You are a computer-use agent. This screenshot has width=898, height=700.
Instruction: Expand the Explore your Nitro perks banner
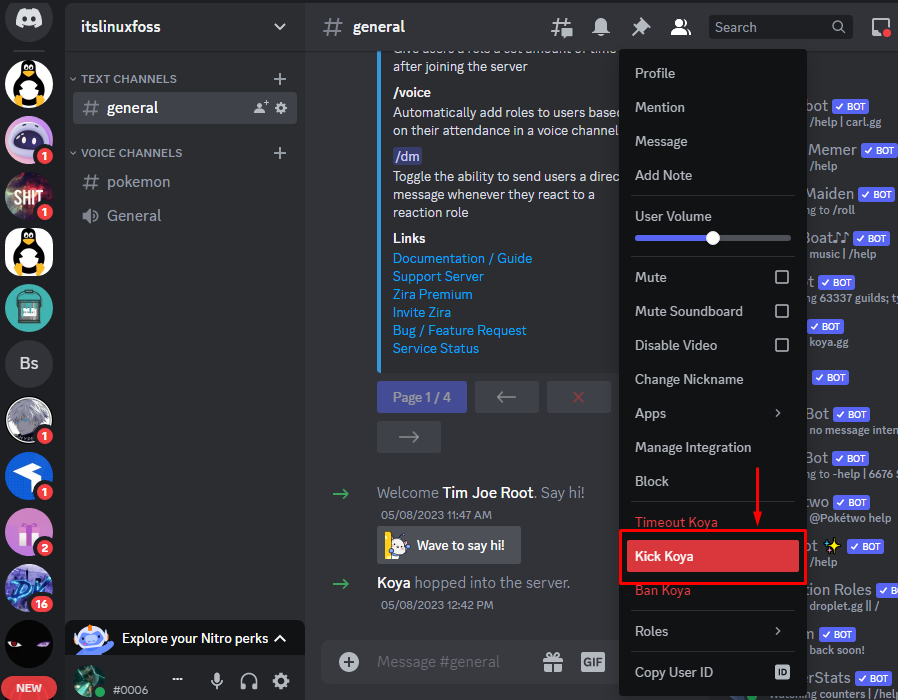point(185,638)
